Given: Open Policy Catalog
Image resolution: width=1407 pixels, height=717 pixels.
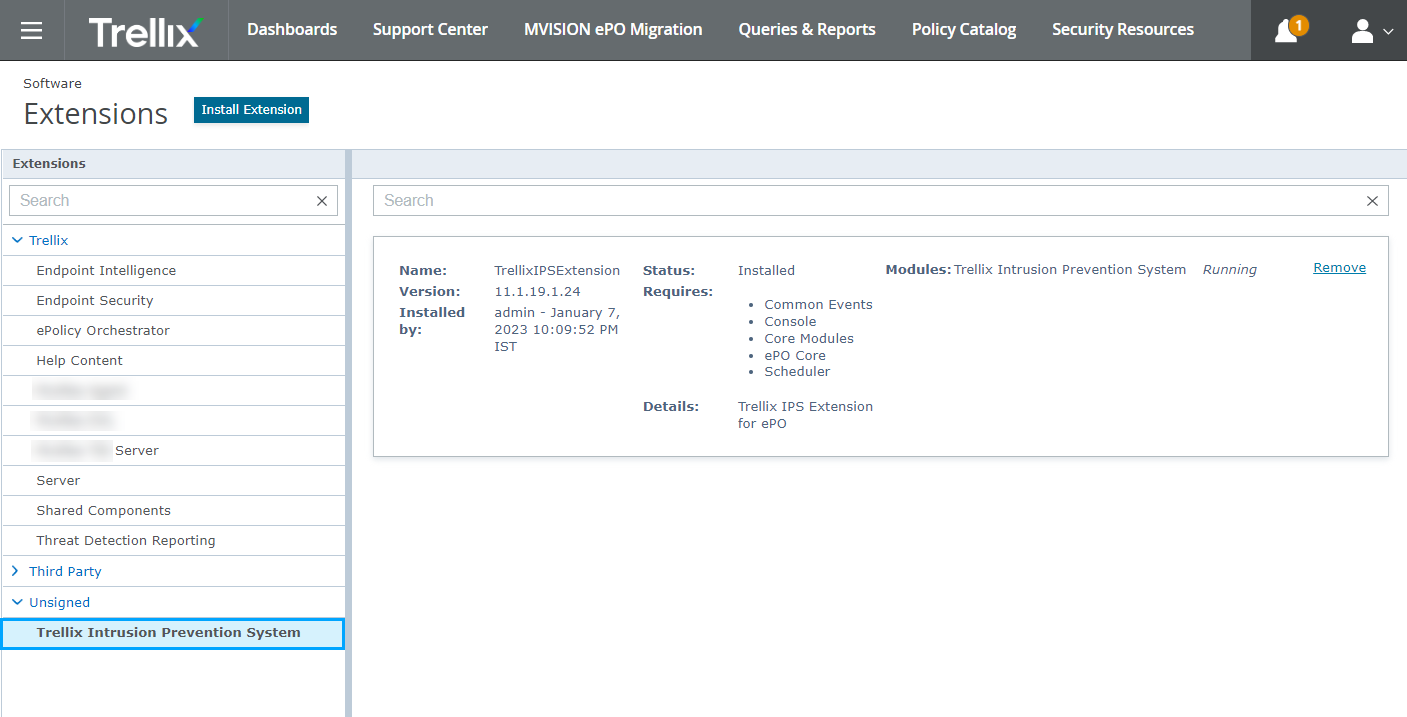Looking at the screenshot, I should tap(964, 30).
